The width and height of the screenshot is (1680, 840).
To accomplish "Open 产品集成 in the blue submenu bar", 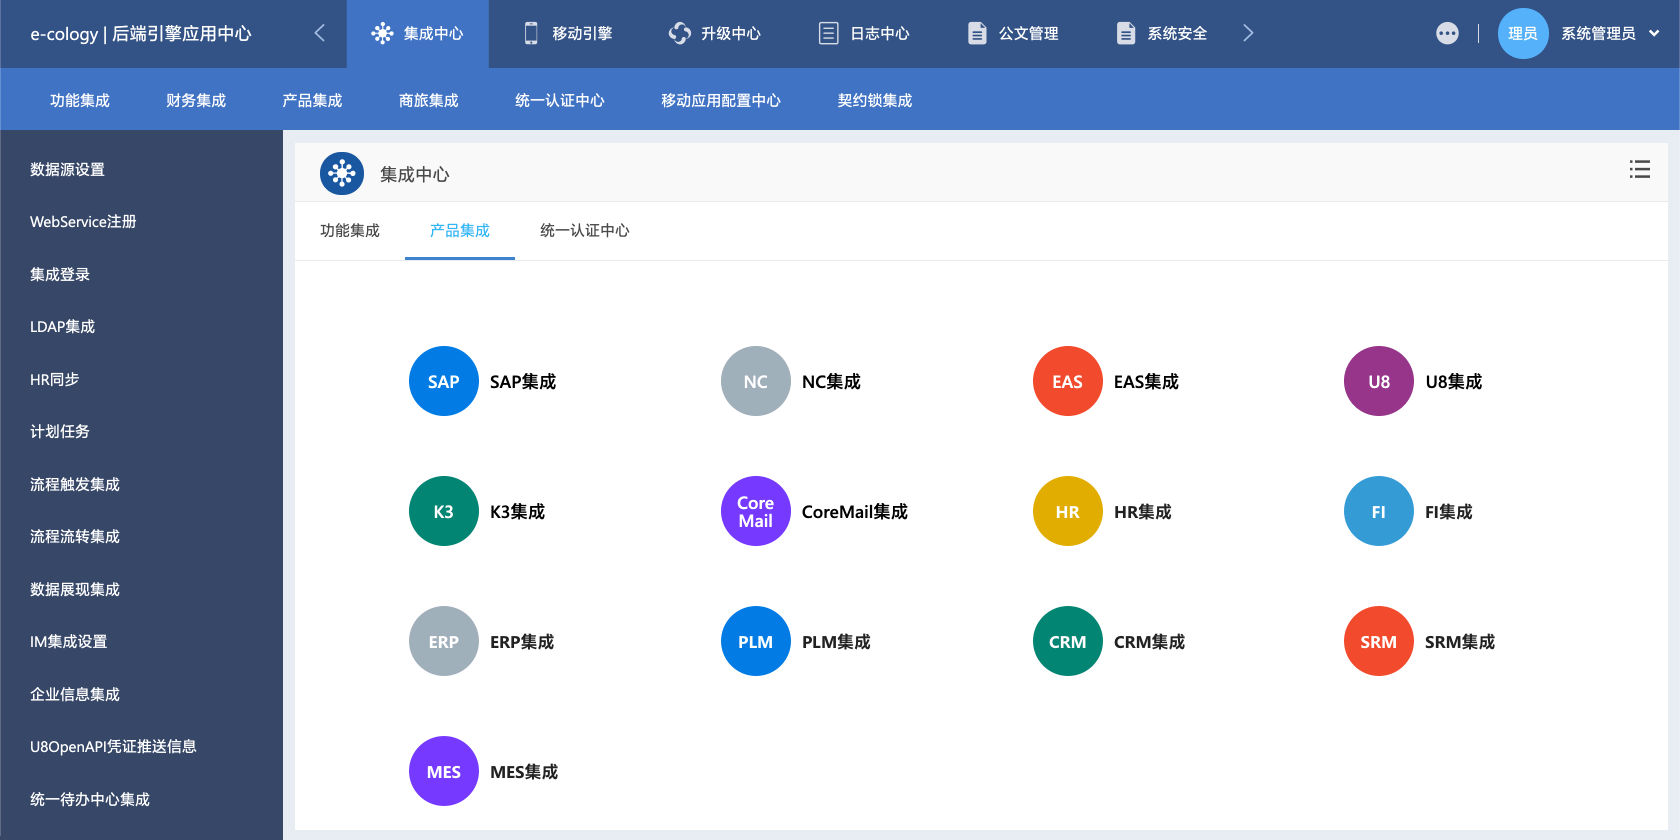I will (312, 100).
